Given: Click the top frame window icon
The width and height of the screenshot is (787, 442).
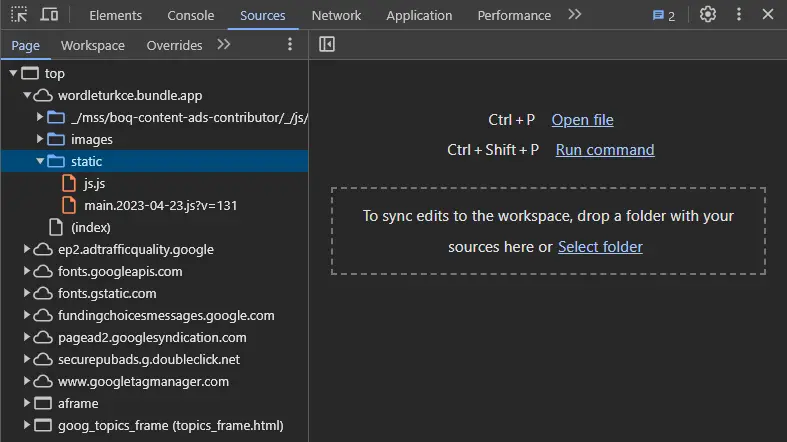Looking at the screenshot, I should coord(30,73).
